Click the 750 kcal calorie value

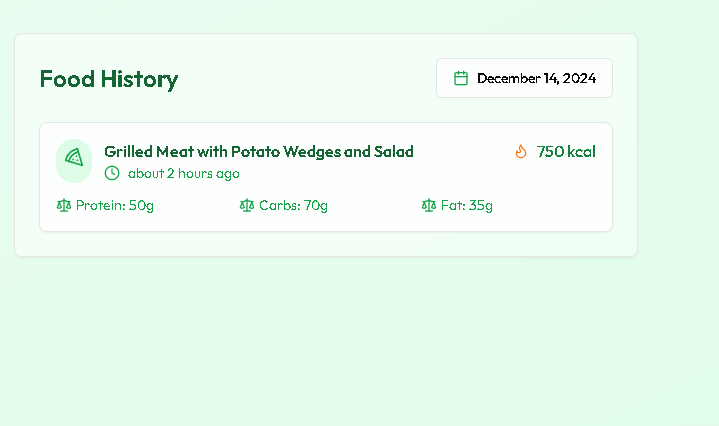[566, 152]
